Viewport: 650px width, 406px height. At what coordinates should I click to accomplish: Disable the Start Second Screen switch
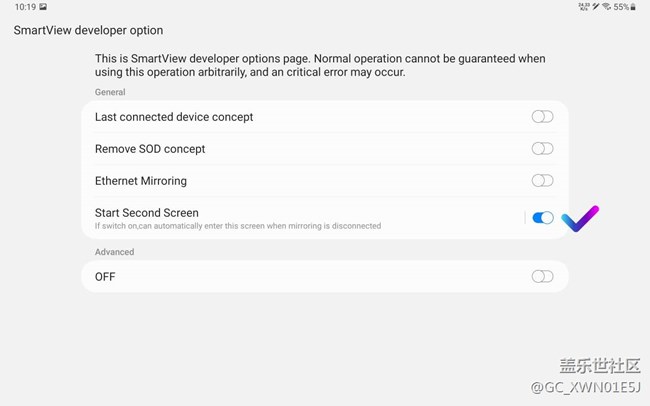(x=542, y=218)
